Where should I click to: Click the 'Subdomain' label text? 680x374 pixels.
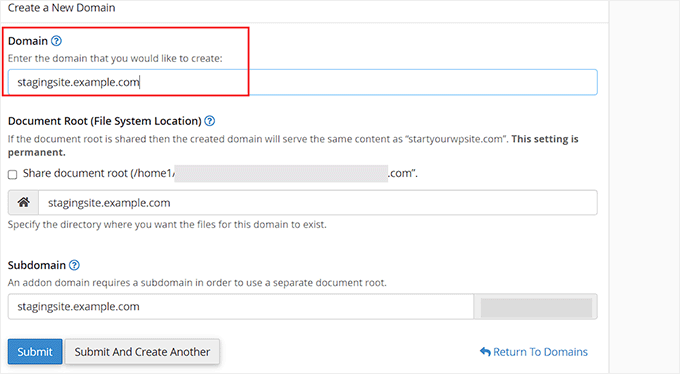coord(37,265)
